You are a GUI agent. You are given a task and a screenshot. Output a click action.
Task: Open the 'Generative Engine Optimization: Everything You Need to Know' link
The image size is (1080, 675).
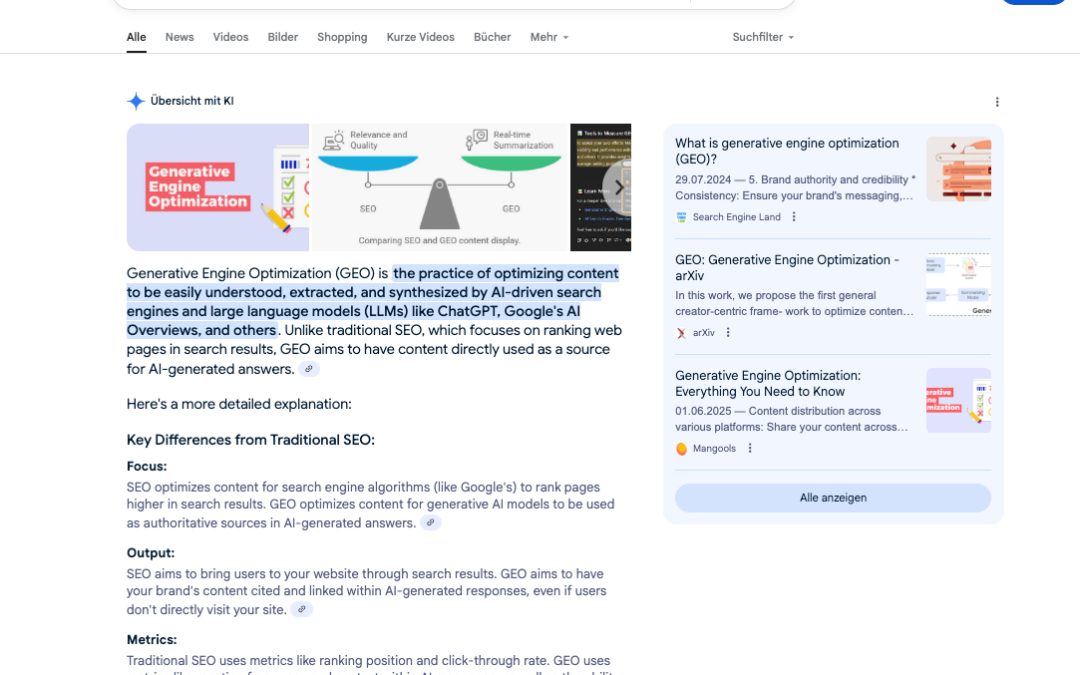click(768, 383)
